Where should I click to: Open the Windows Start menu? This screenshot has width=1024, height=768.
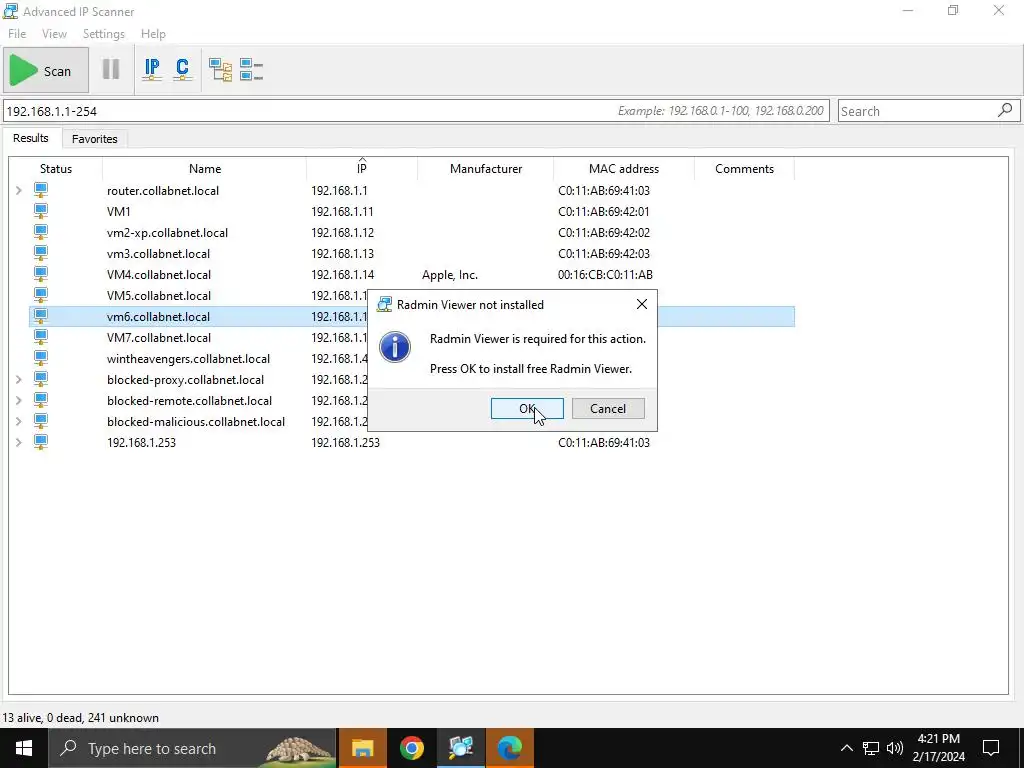click(x=24, y=748)
